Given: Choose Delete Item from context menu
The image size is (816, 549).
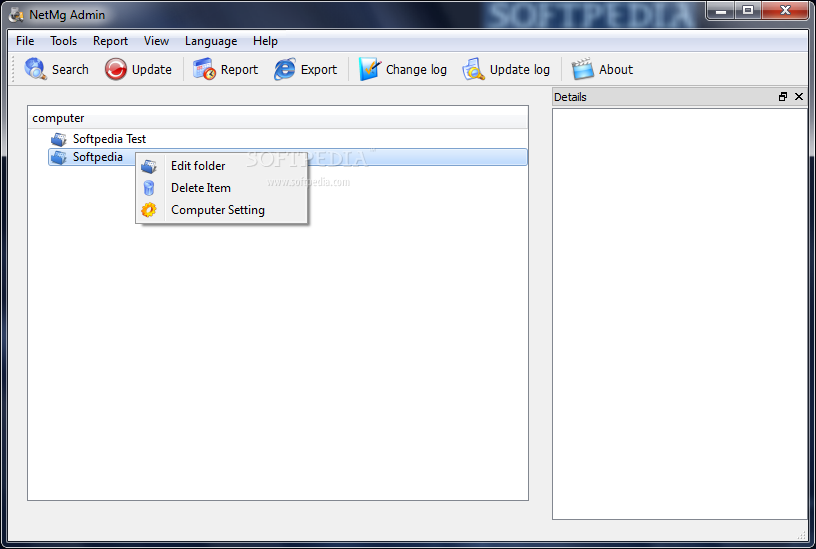Looking at the screenshot, I should point(221,188).
